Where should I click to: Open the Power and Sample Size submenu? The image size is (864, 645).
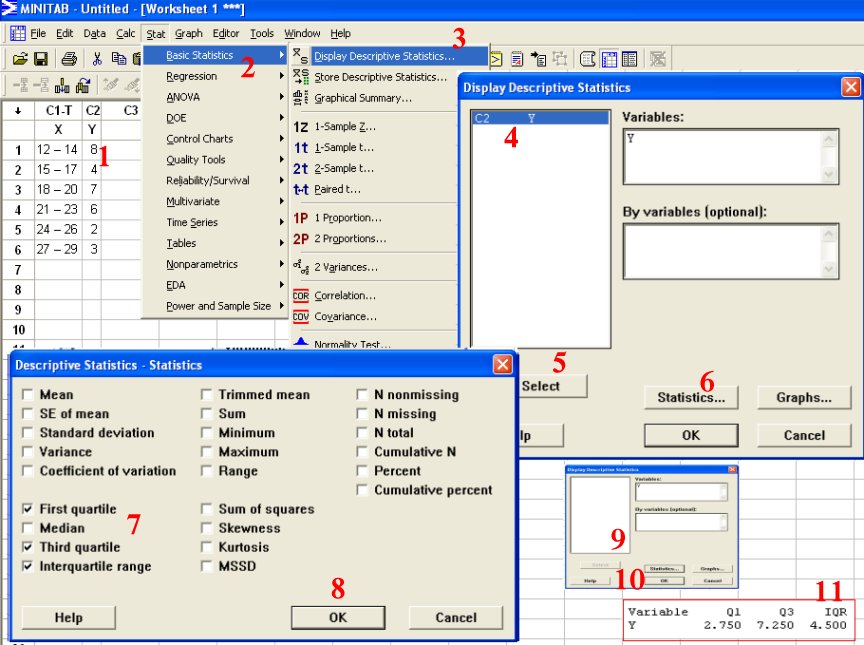pyautogui.click(x=215, y=306)
